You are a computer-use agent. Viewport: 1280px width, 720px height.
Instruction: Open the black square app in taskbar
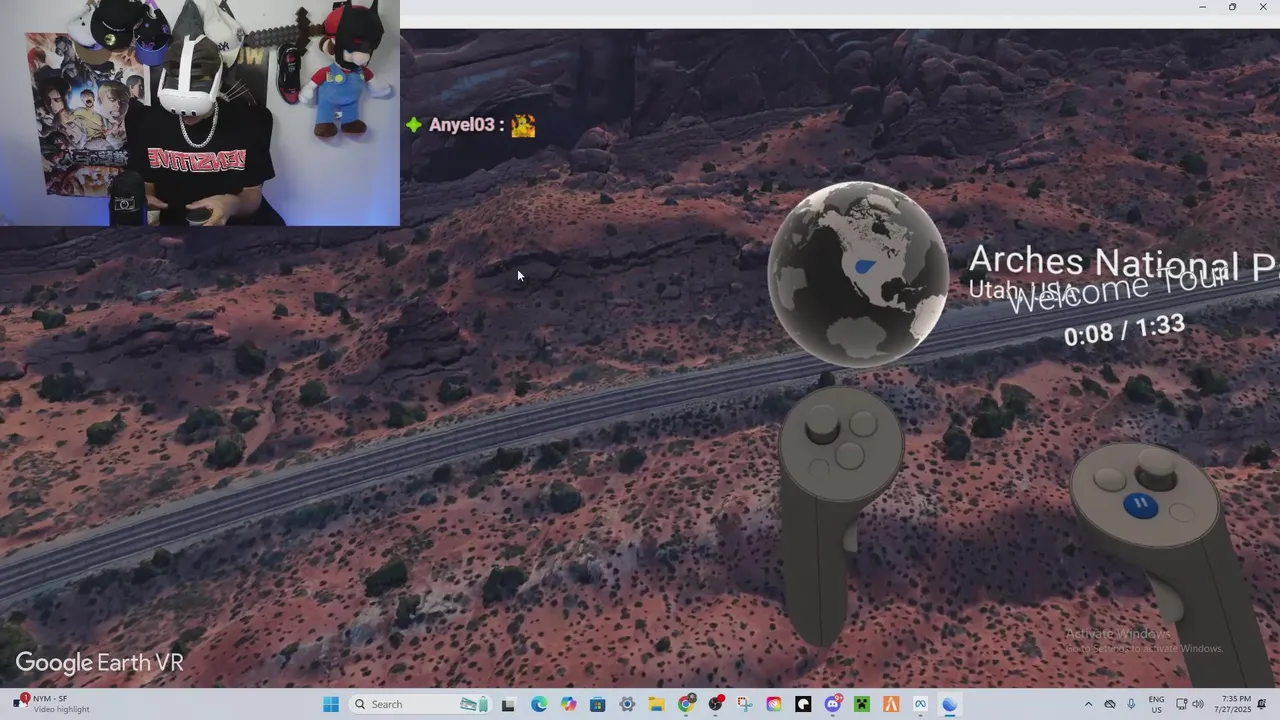(x=803, y=704)
